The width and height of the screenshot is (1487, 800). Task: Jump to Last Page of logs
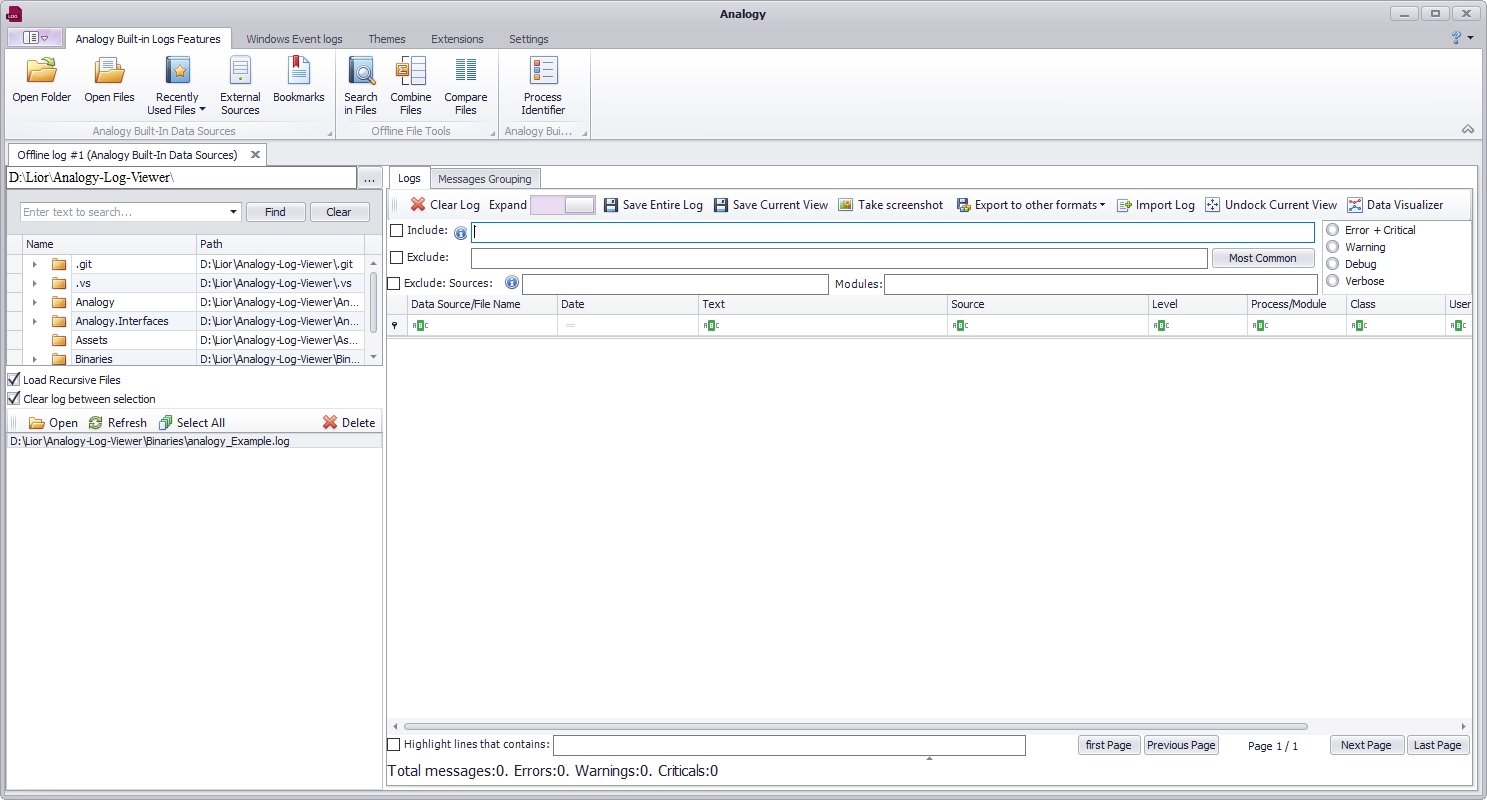click(1438, 745)
